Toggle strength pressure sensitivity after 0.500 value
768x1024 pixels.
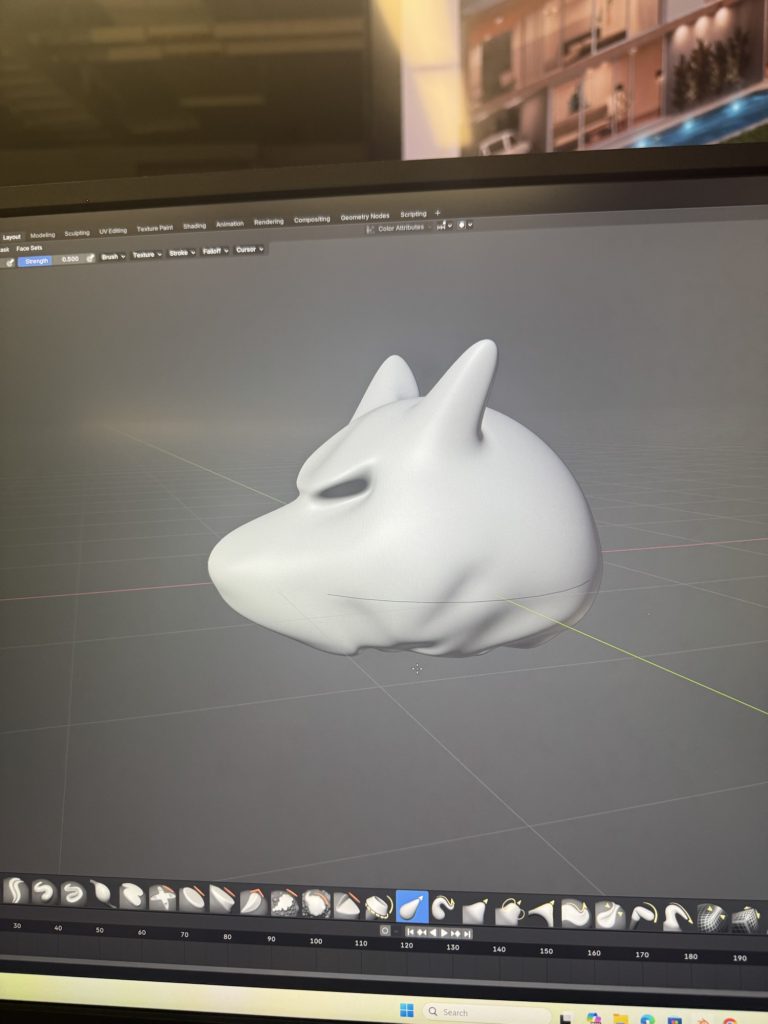coord(90,259)
